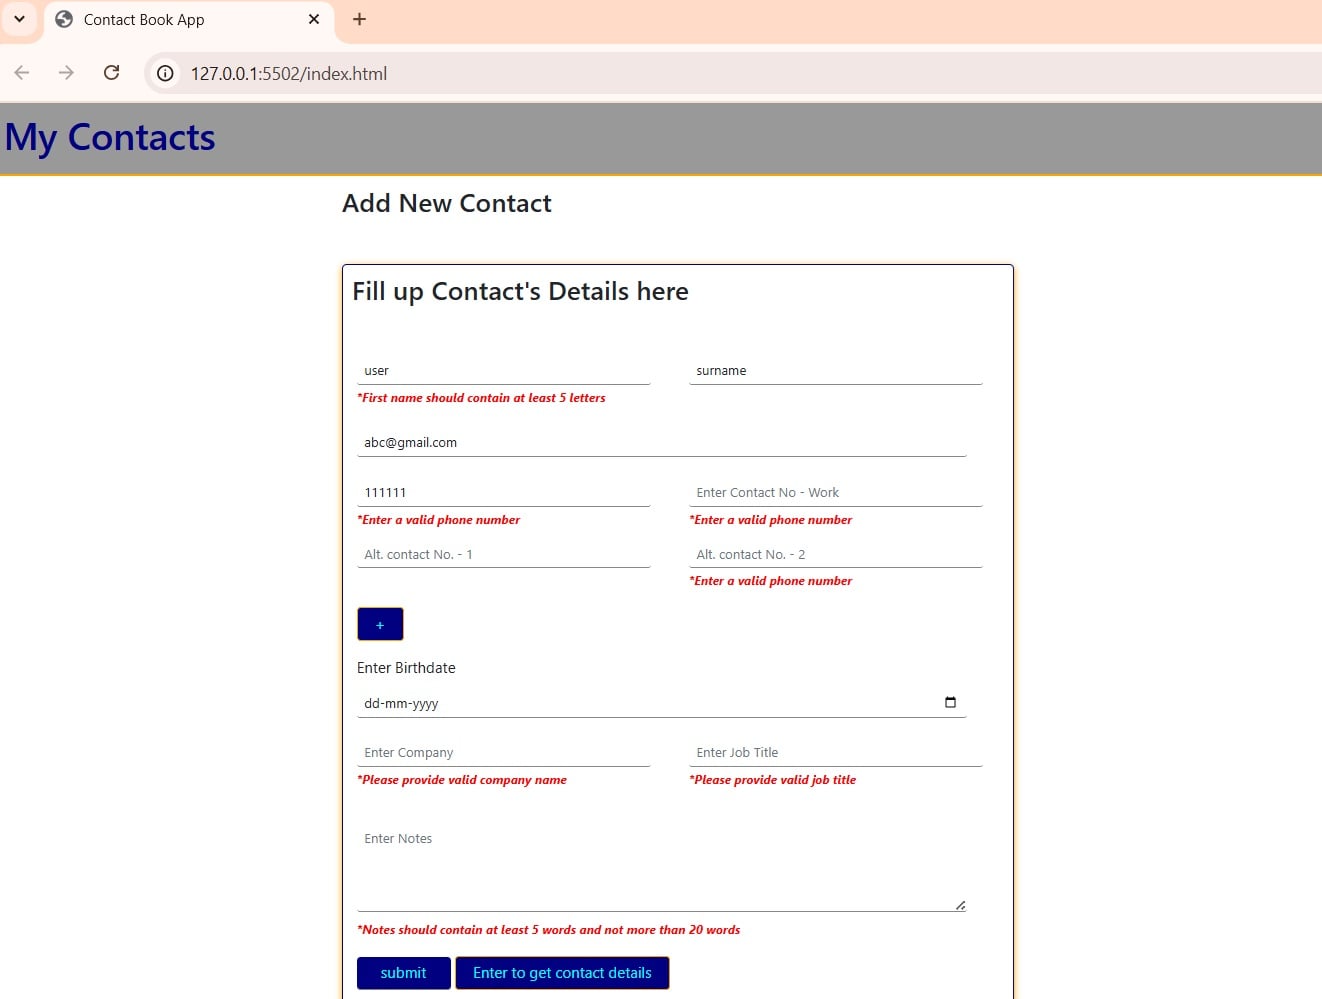
Task: Click the site information icon in address bar
Action: coord(166,73)
